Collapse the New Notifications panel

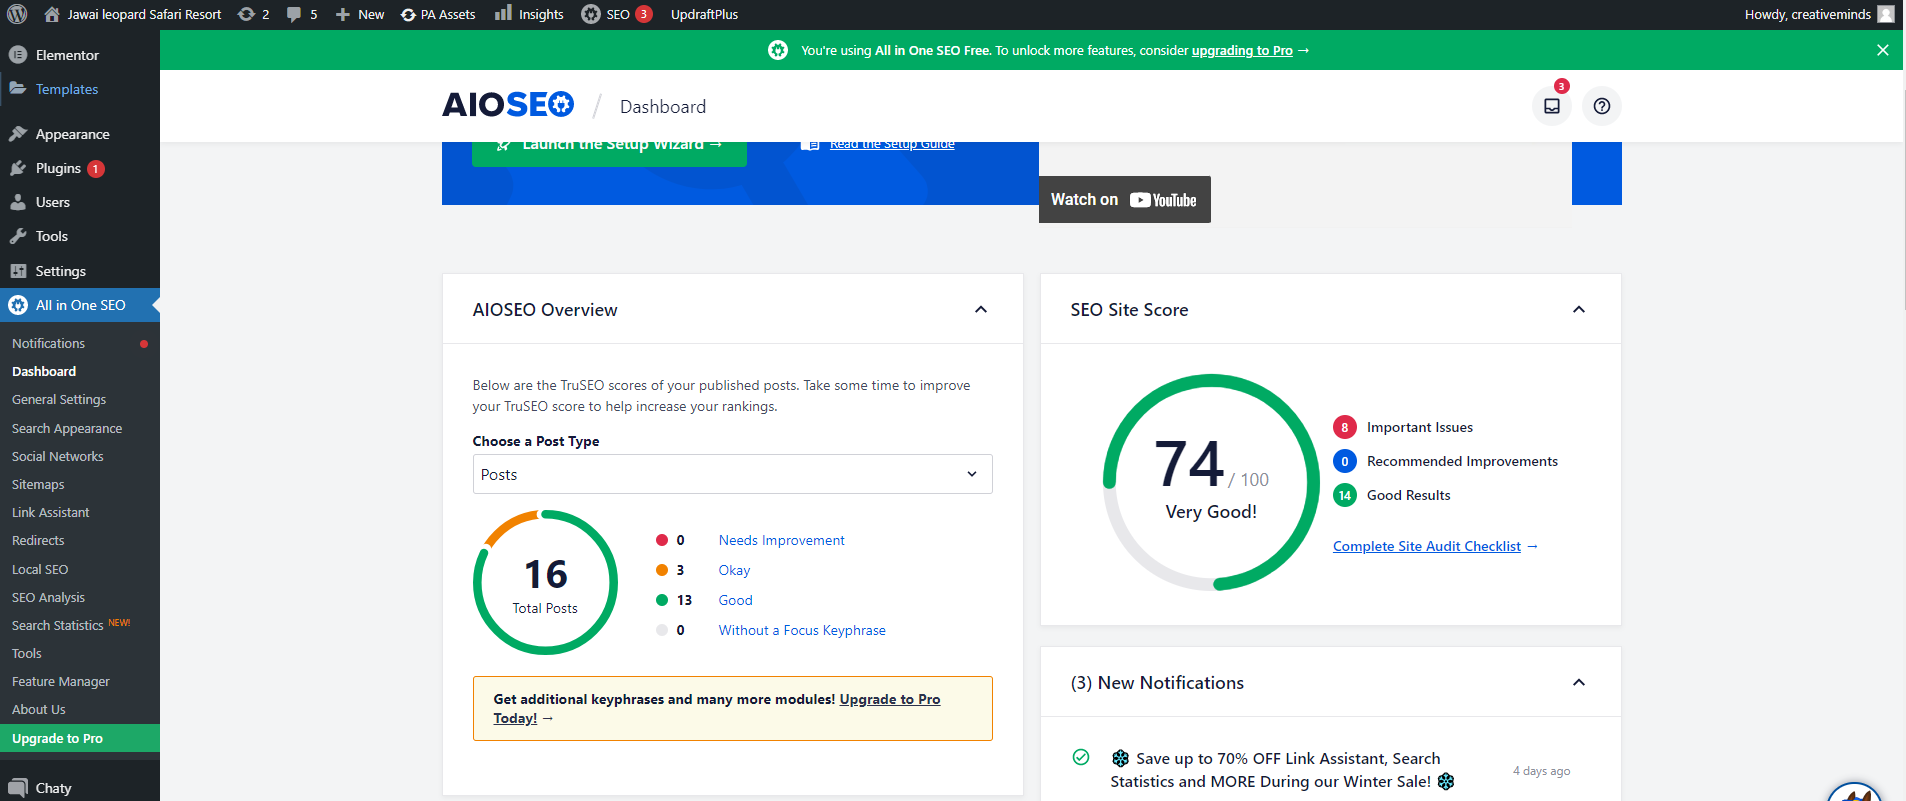point(1579,682)
